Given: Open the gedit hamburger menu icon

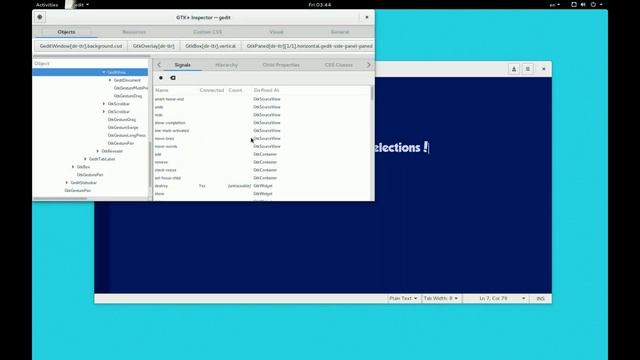Looking at the screenshot, I should pos(527,69).
